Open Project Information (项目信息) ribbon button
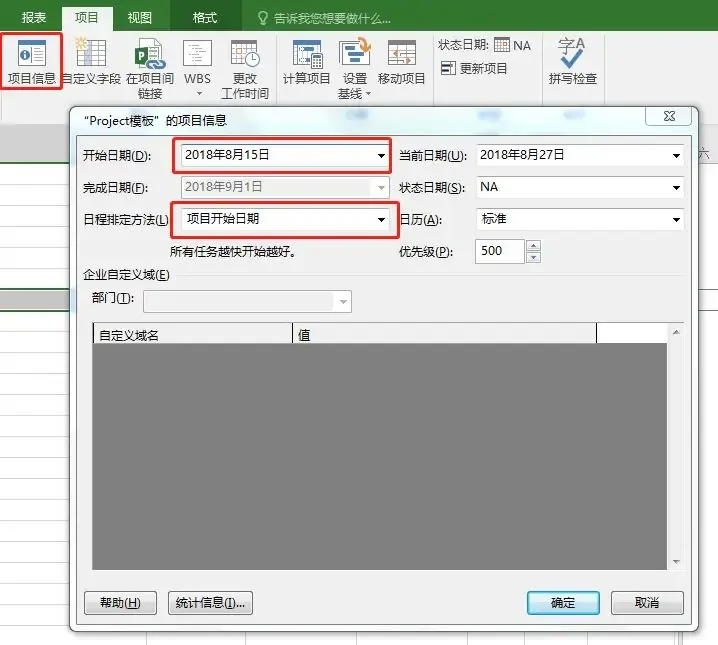 point(32,61)
